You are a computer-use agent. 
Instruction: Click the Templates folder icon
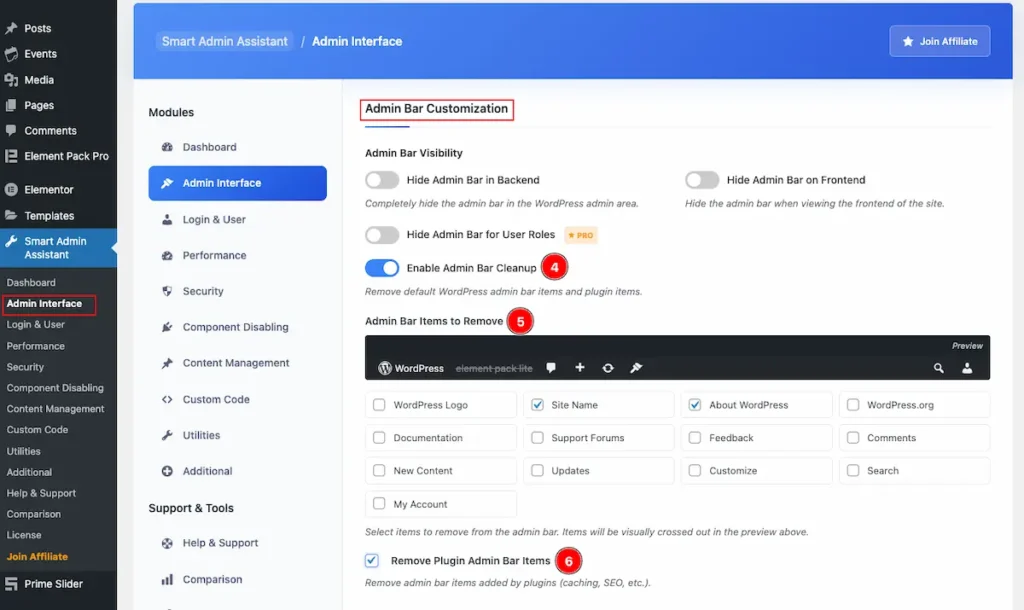coord(11,215)
